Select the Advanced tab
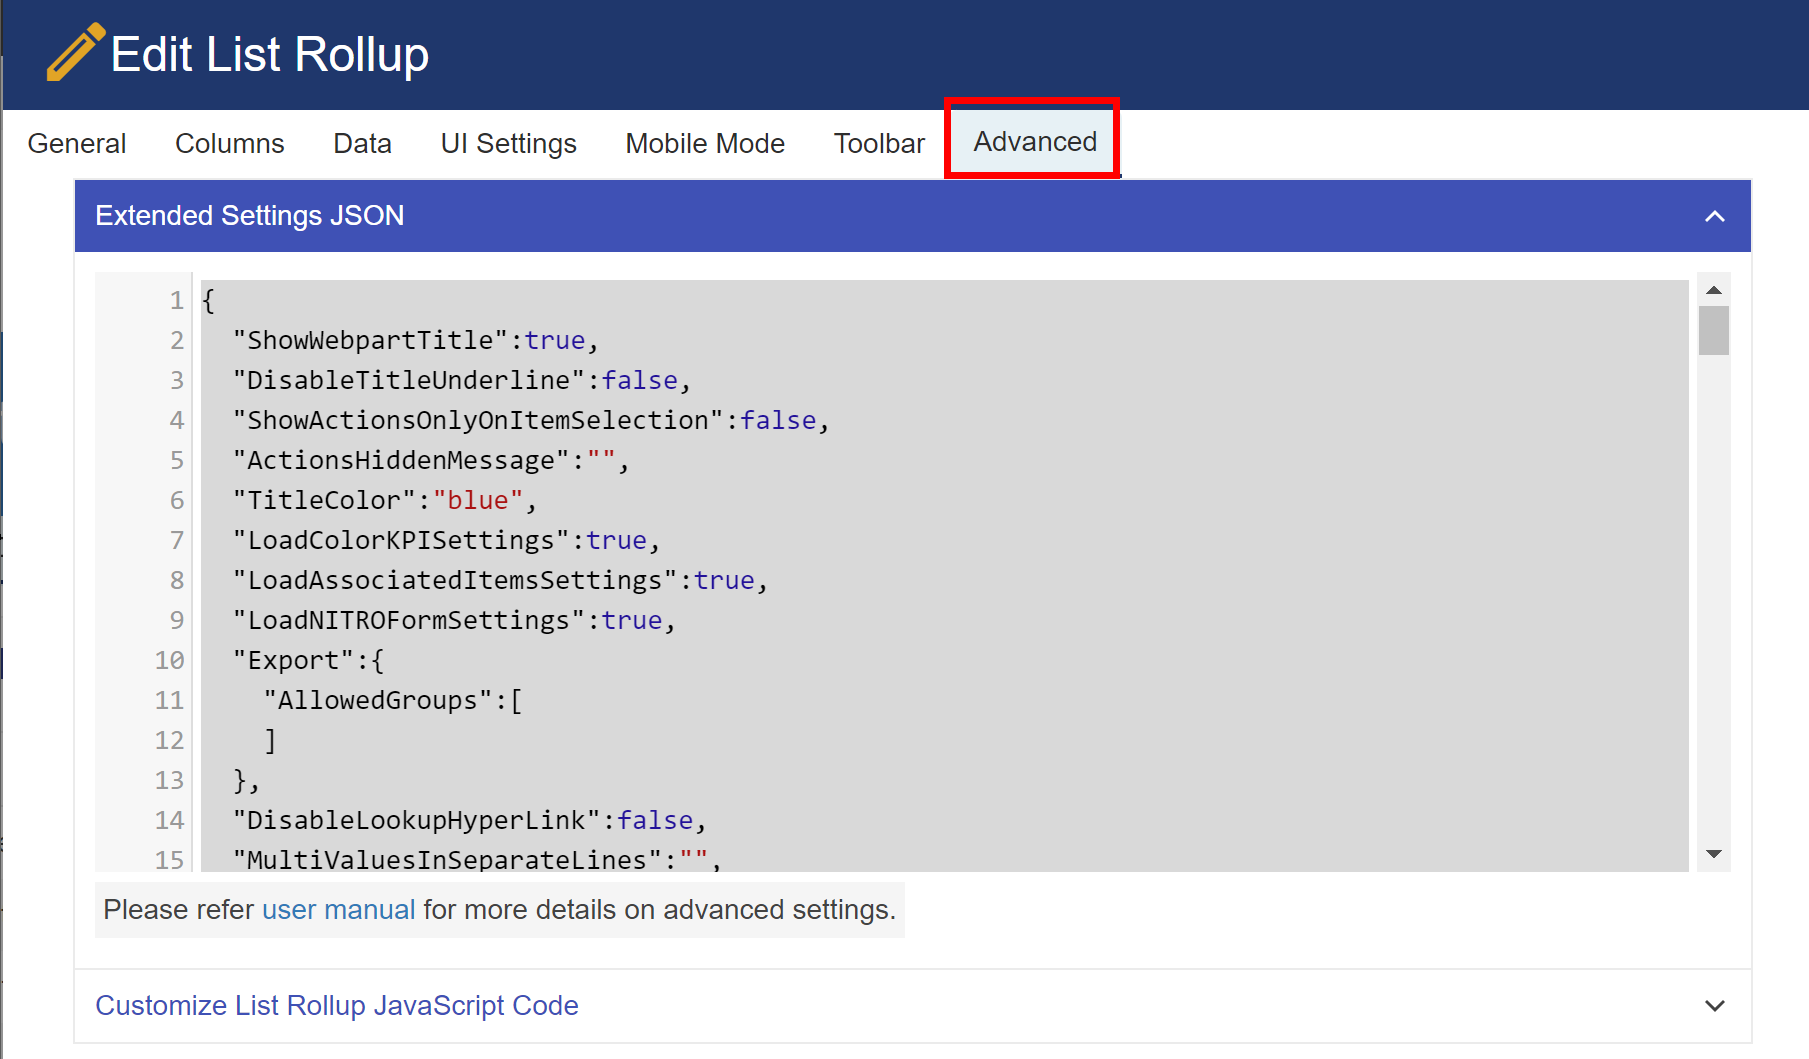 click(x=1035, y=141)
